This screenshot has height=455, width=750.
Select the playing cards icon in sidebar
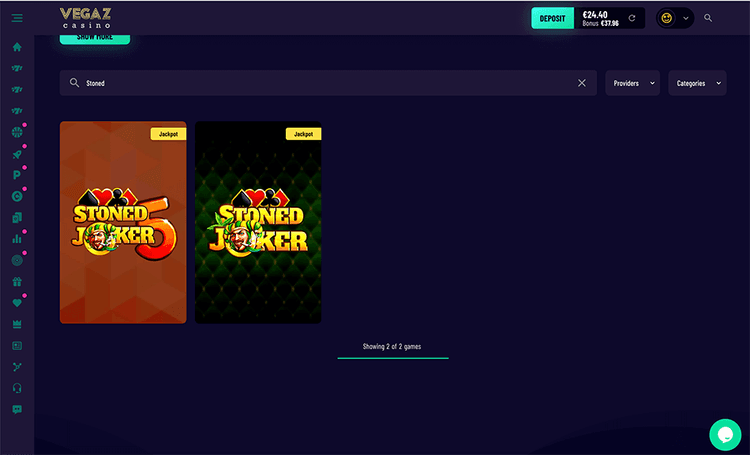tap(17, 218)
